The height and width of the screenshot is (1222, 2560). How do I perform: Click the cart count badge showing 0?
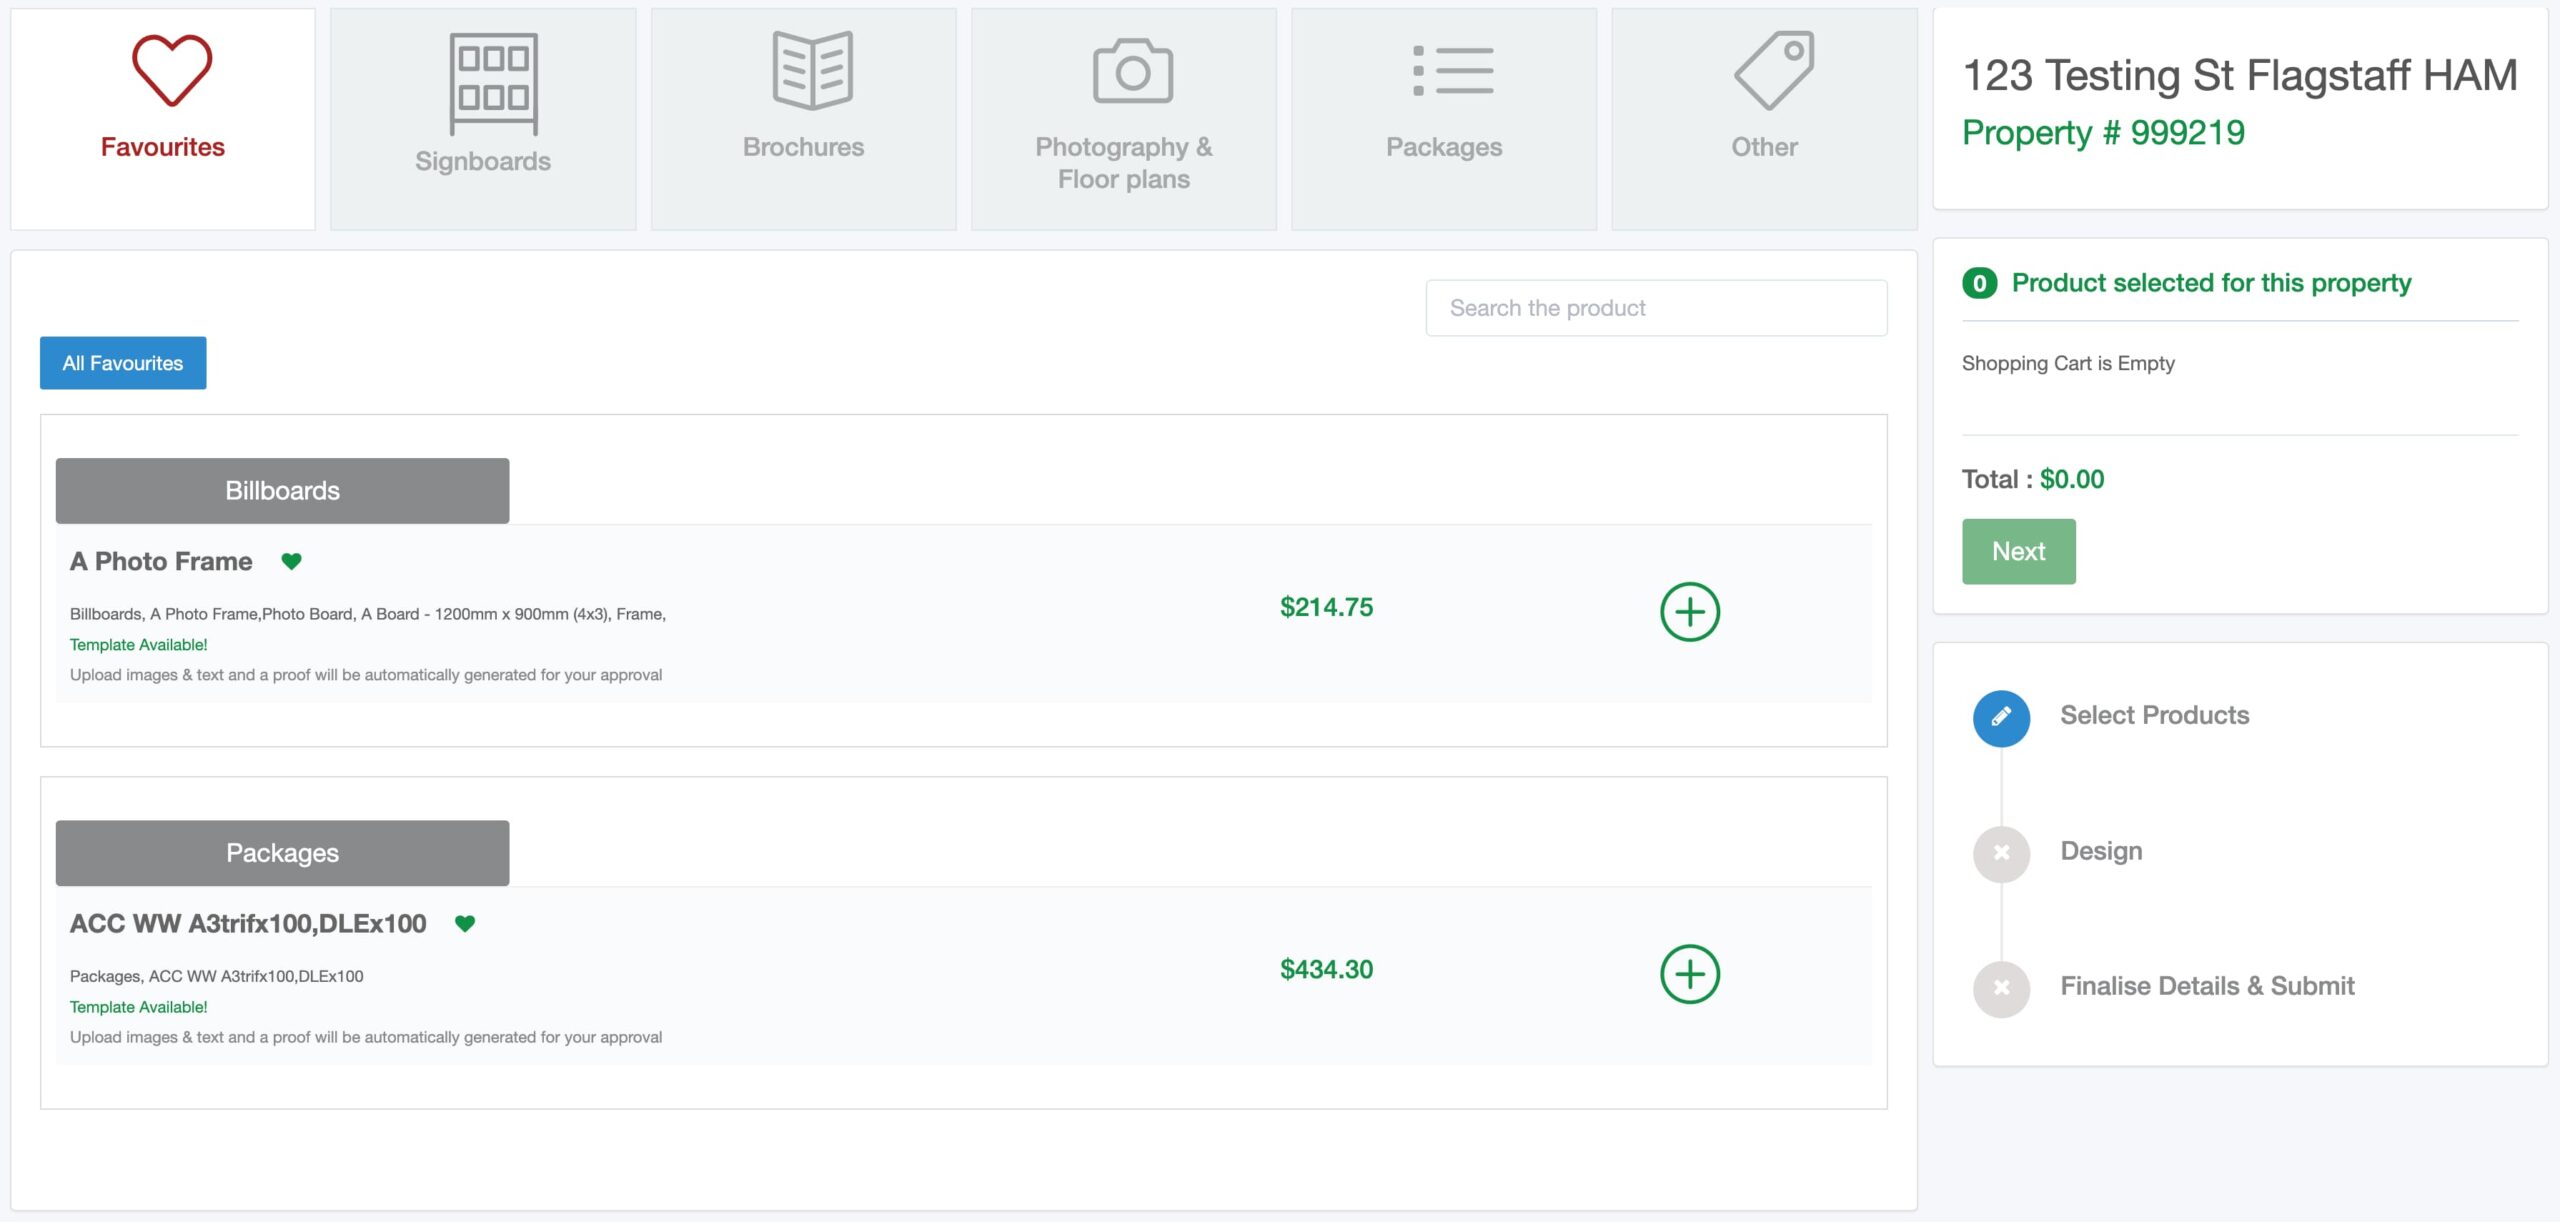pyautogui.click(x=1979, y=284)
